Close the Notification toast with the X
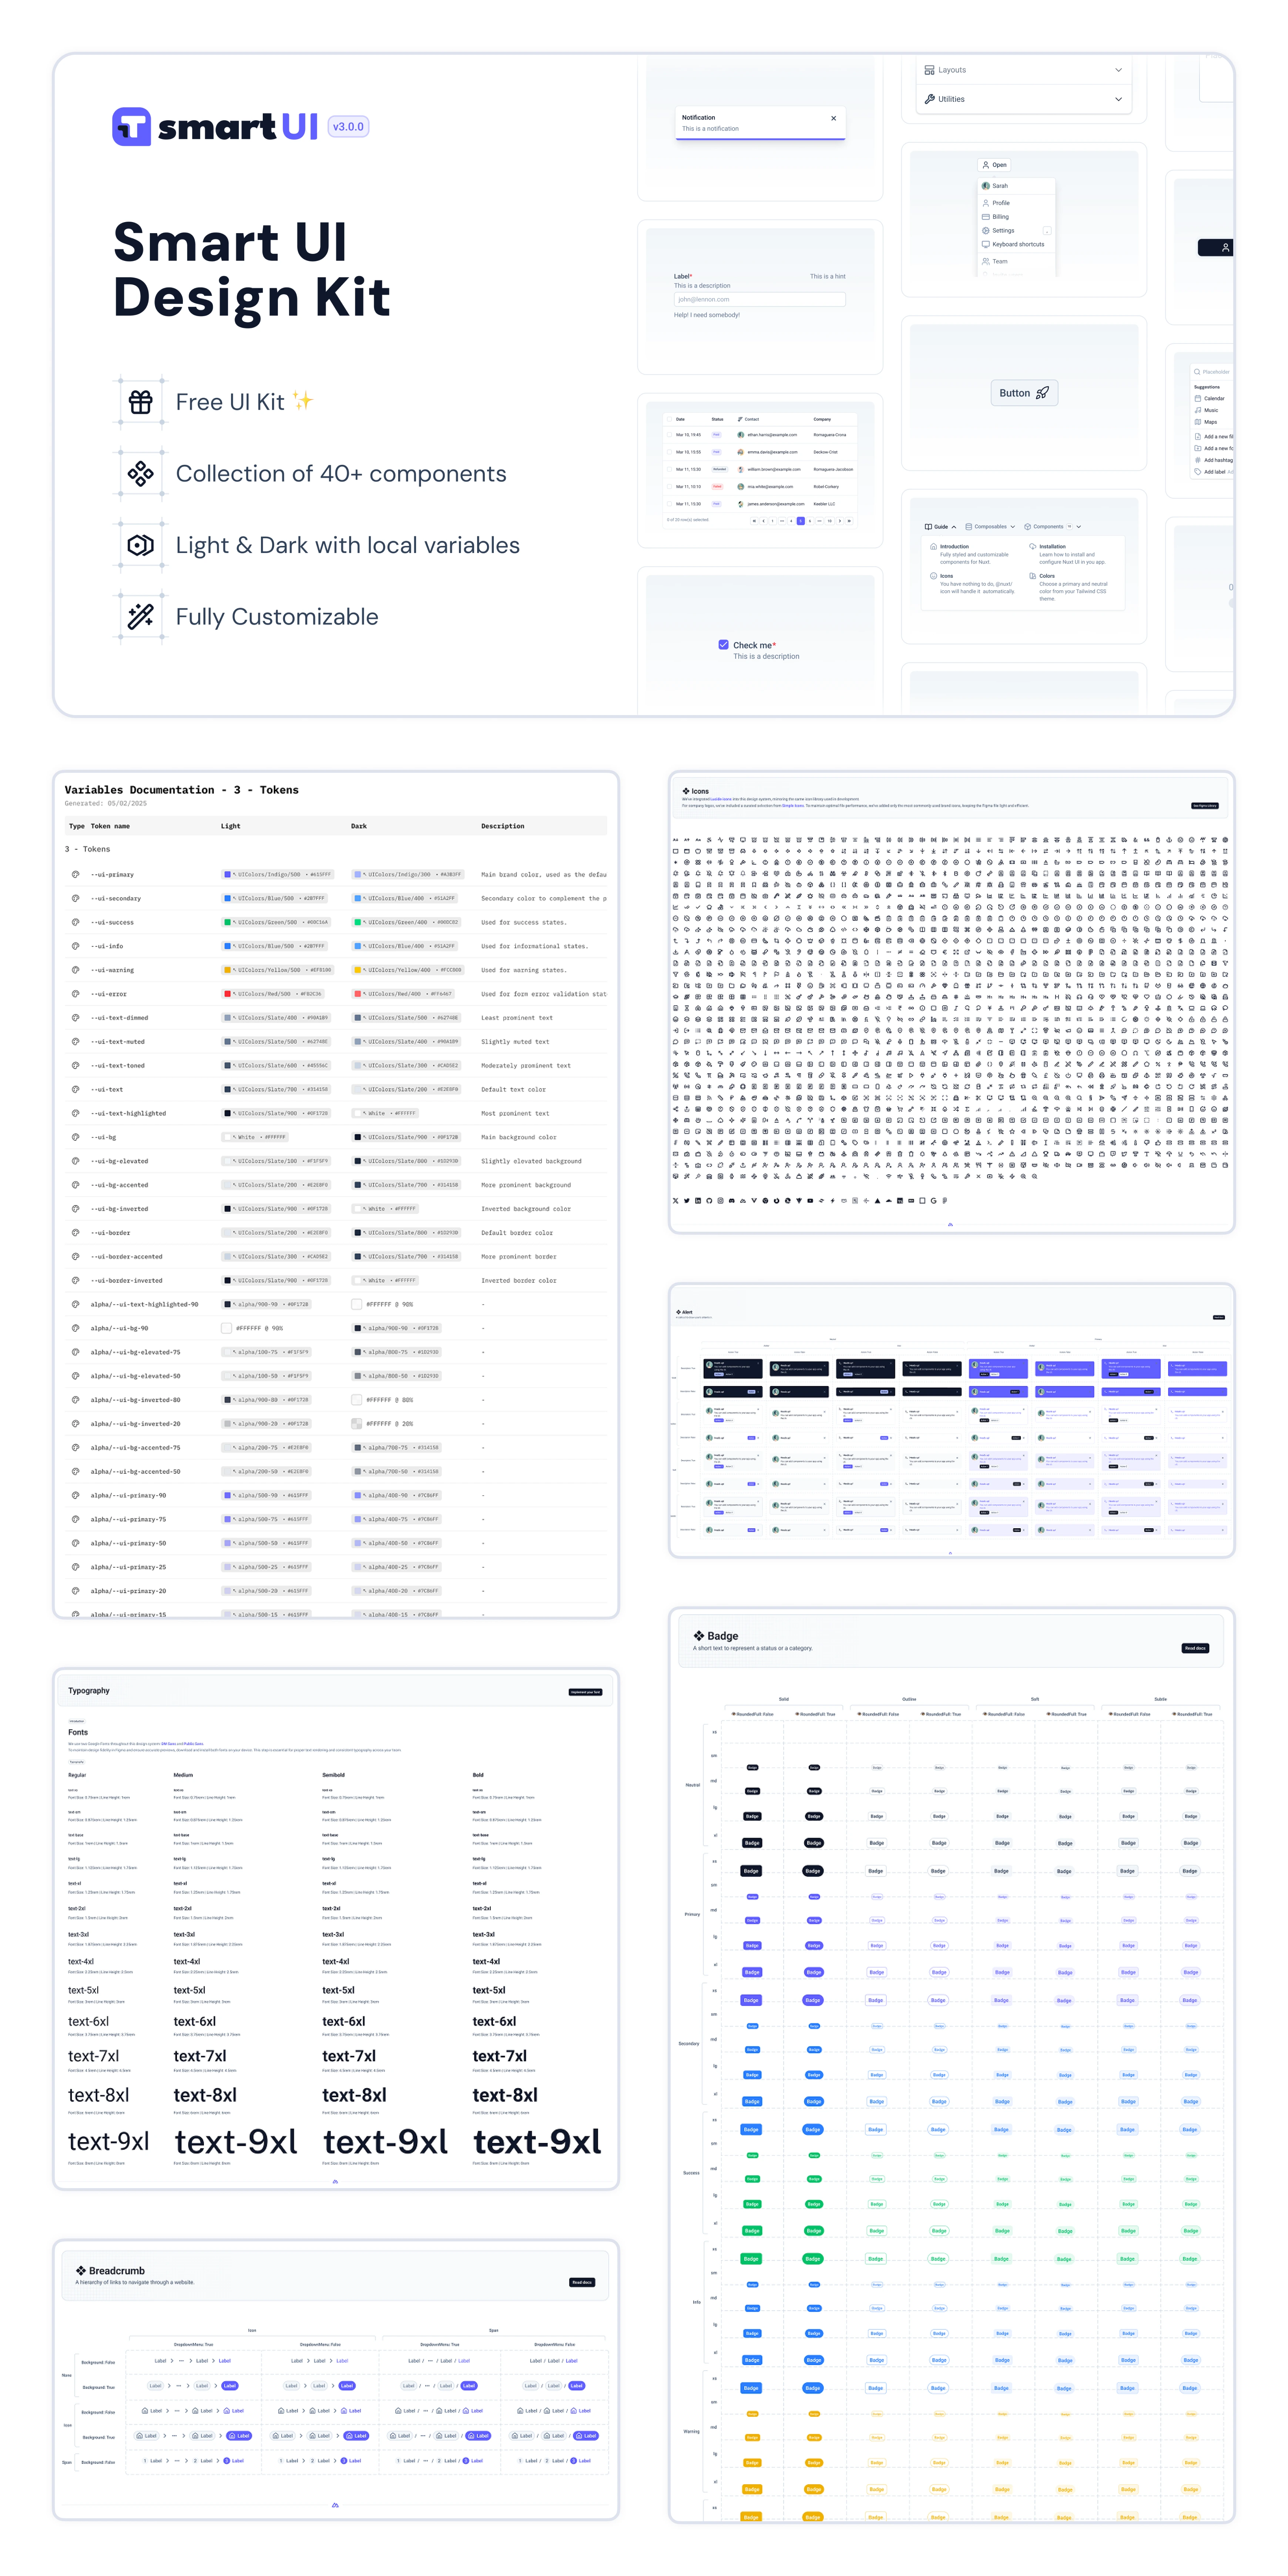 [x=834, y=118]
